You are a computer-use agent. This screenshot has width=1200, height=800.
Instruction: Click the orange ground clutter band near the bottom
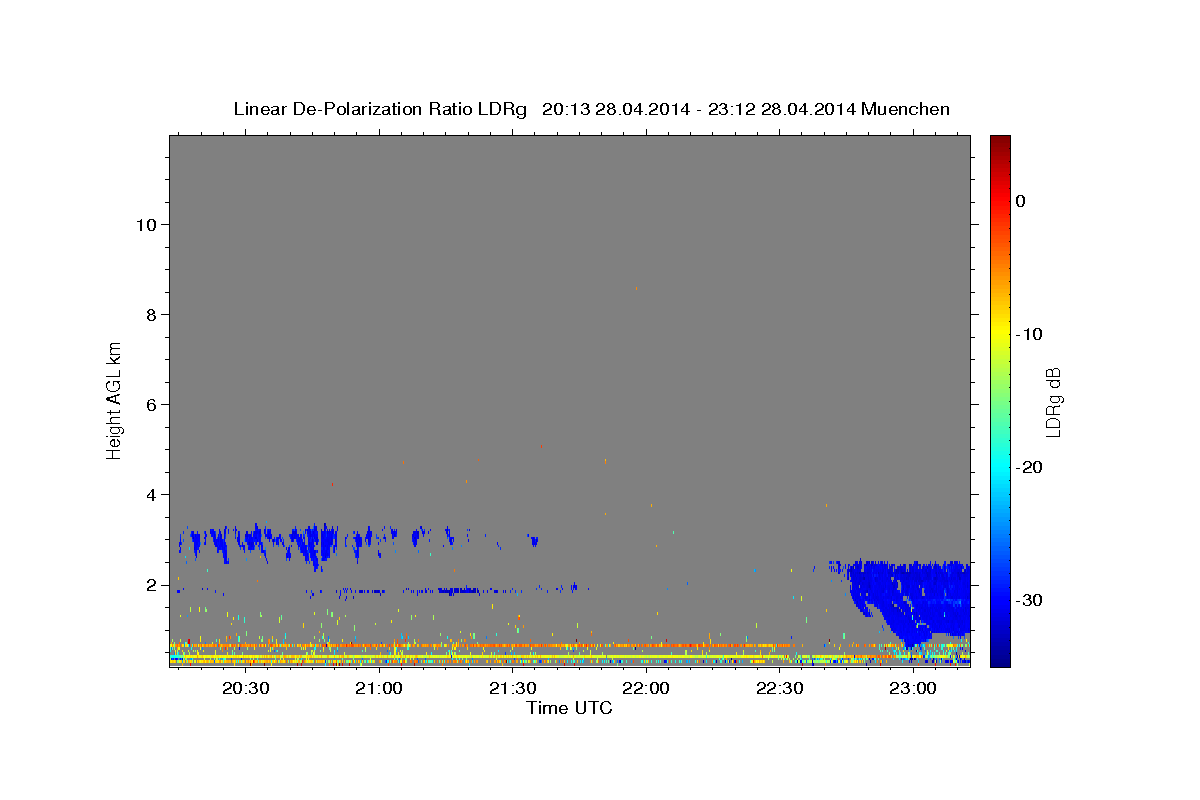[x=480, y=646]
